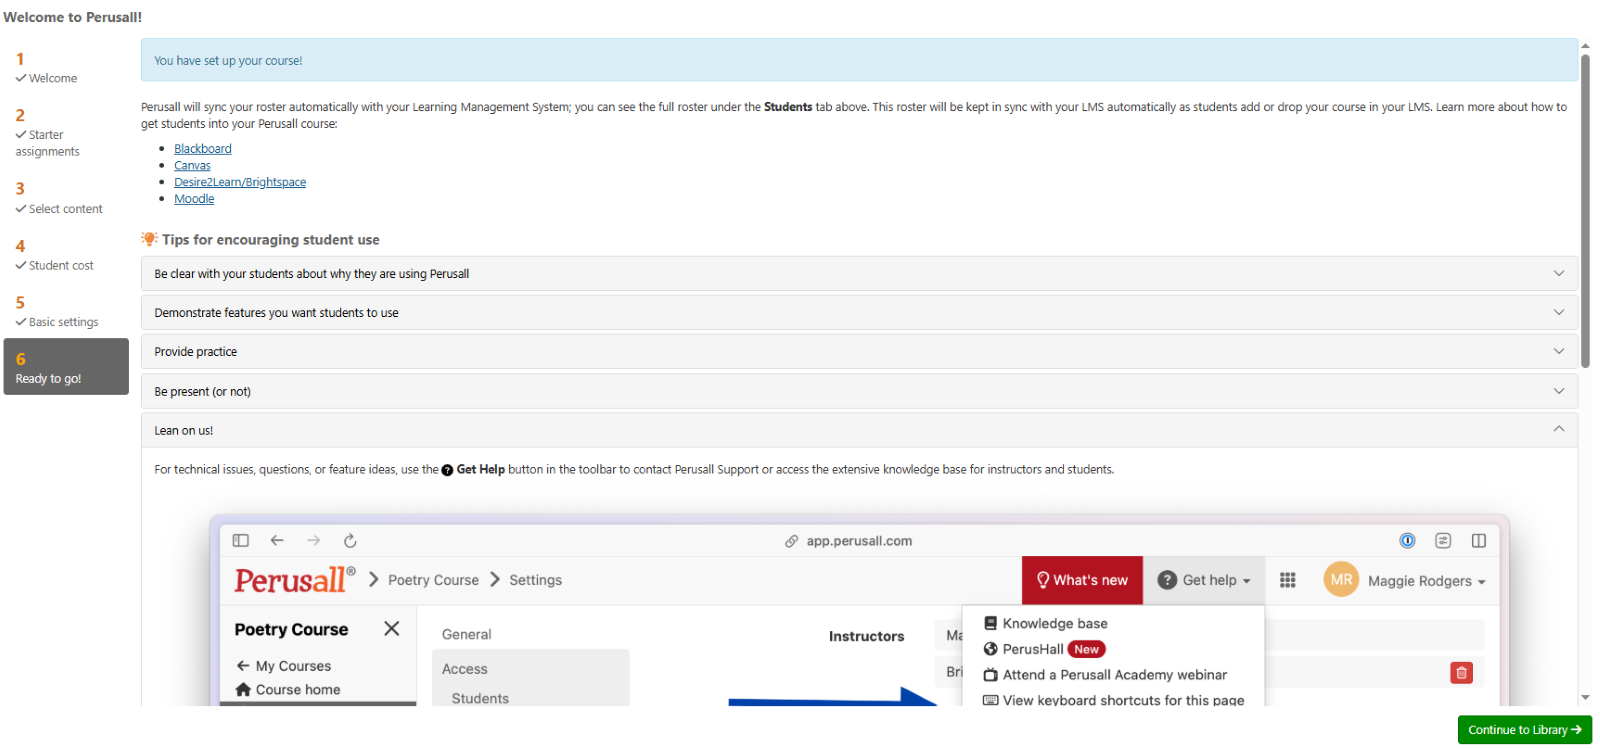Open the Blackboard help link
The image size is (1600, 749).
[x=202, y=149]
